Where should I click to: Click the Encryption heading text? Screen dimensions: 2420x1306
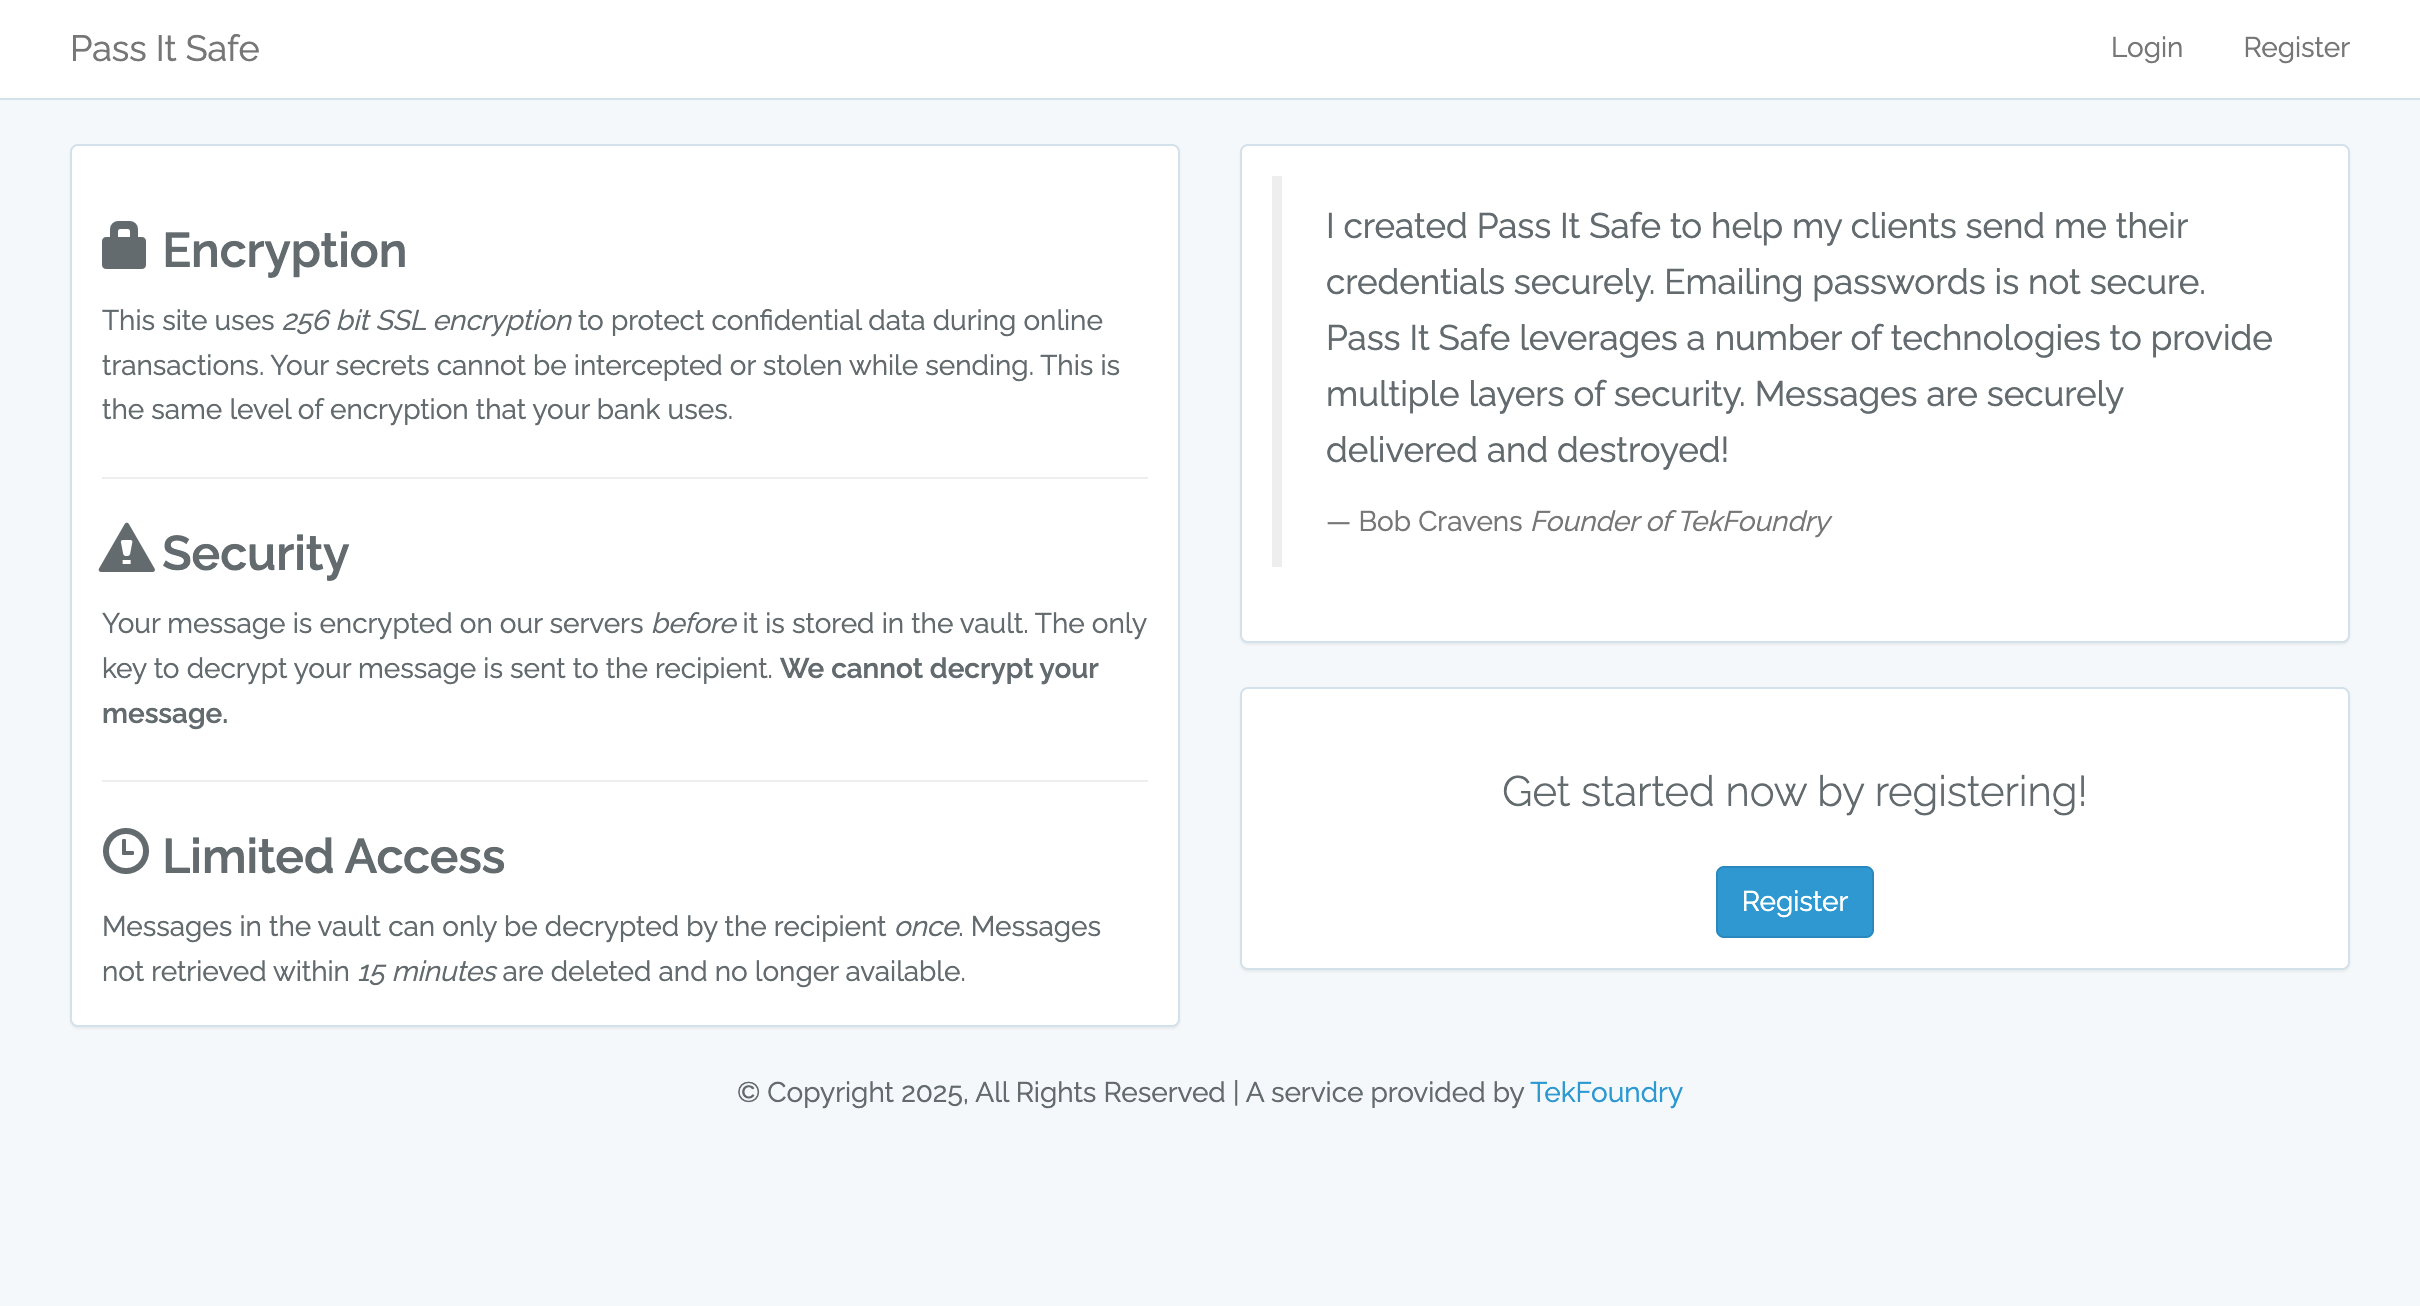(x=285, y=250)
